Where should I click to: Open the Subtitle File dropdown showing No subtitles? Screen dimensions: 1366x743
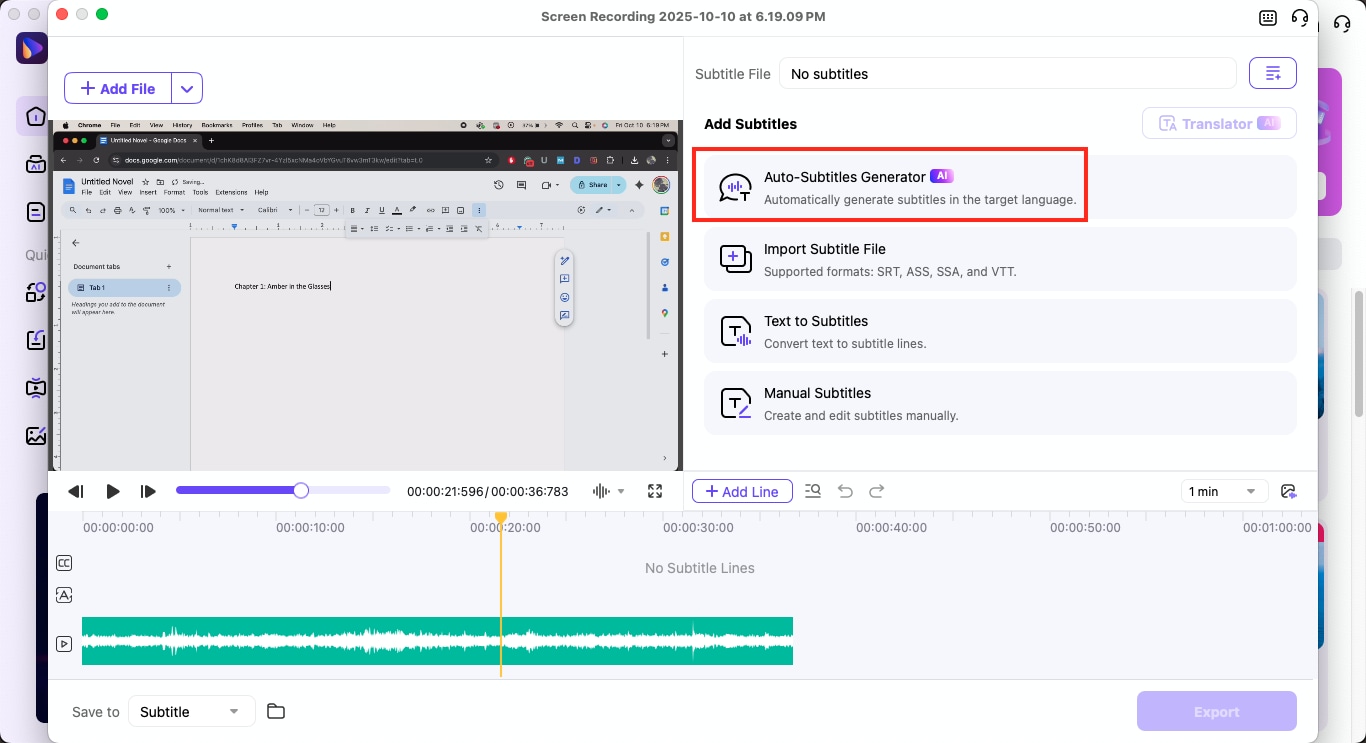coord(1007,73)
